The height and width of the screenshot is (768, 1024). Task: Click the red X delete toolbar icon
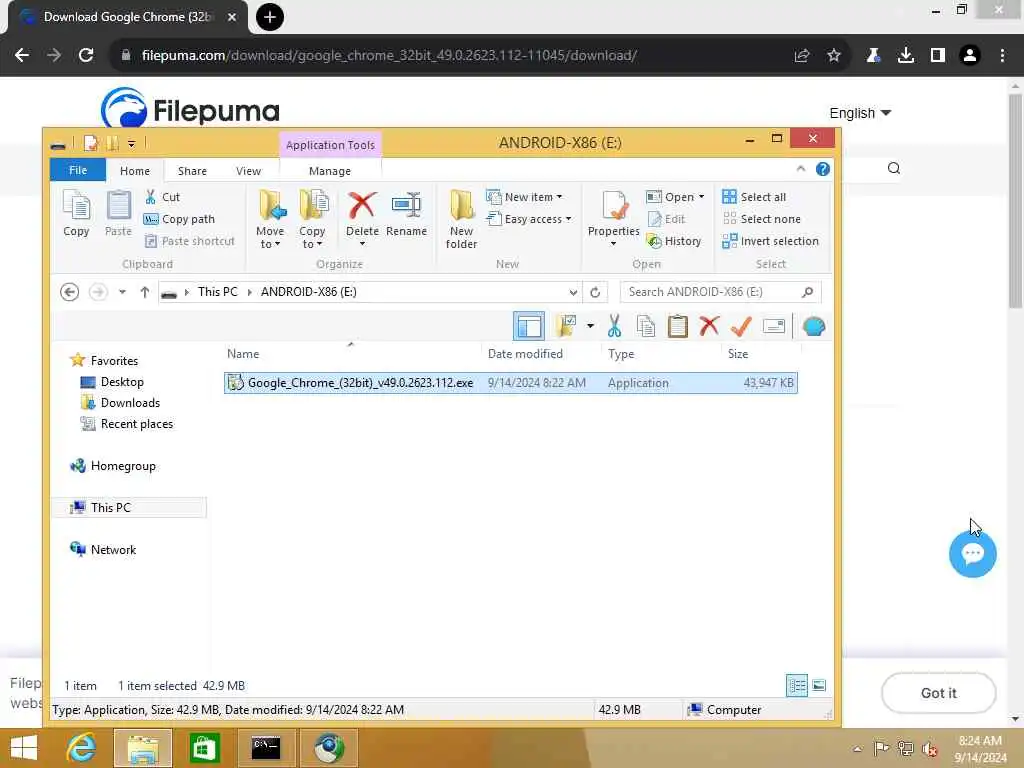coord(709,326)
